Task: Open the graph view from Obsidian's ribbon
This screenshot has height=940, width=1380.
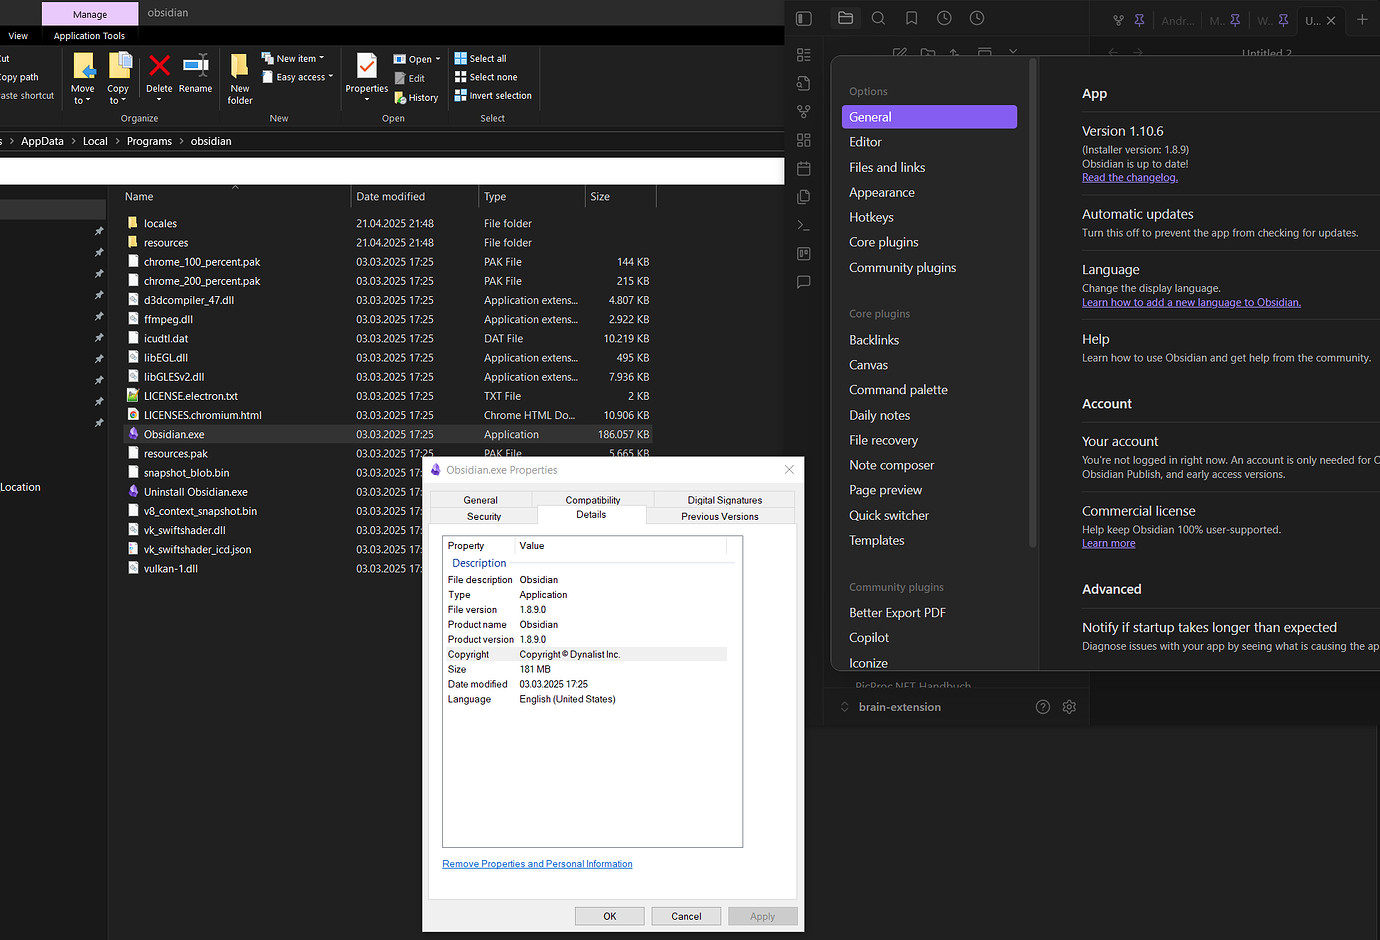Action: click(x=803, y=111)
